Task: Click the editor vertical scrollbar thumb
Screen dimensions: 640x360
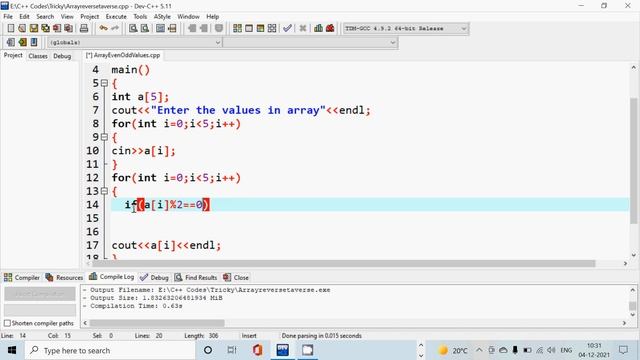Action: [633, 160]
